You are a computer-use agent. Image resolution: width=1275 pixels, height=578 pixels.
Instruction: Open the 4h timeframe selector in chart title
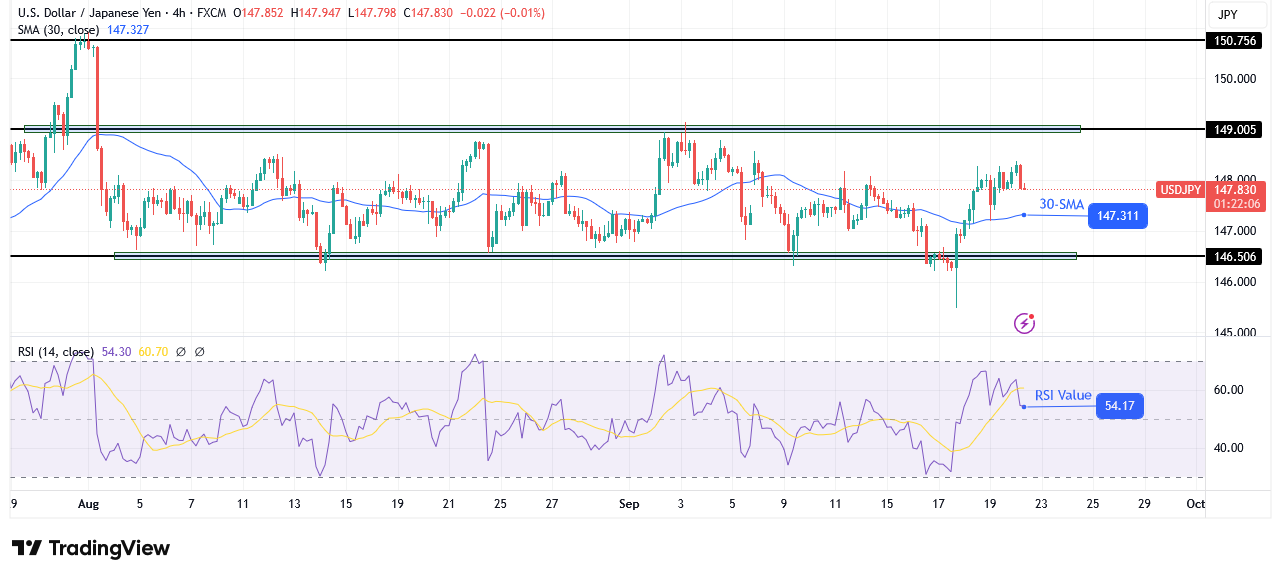[181, 13]
